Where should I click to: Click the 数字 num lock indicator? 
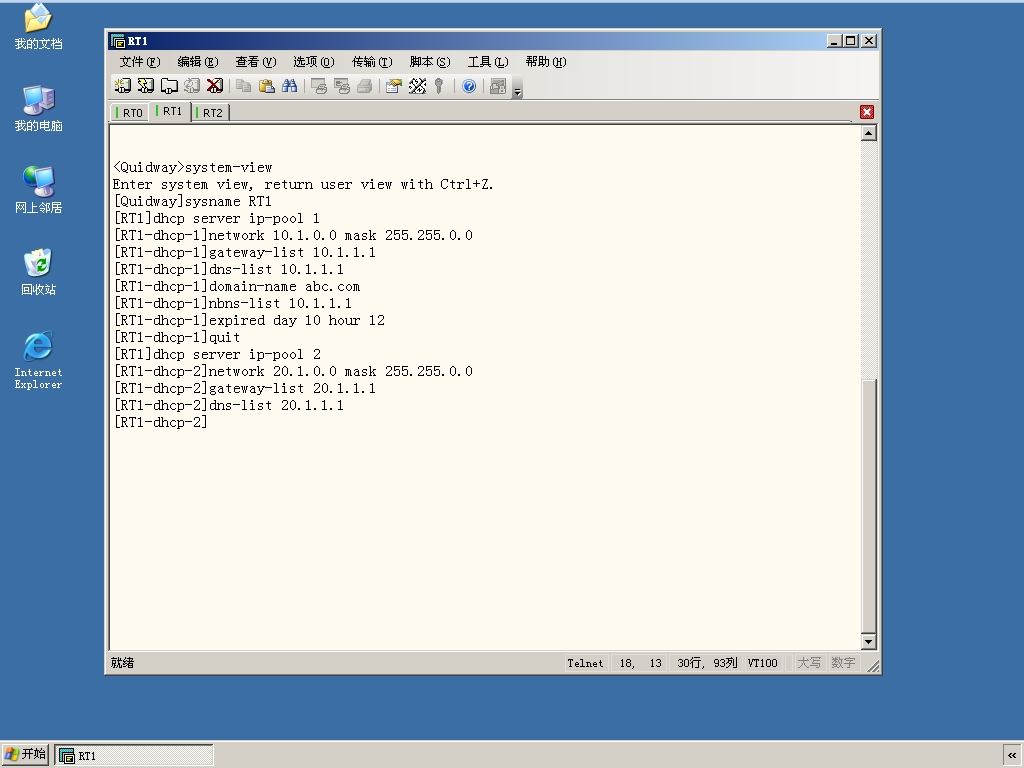click(x=843, y=663)
